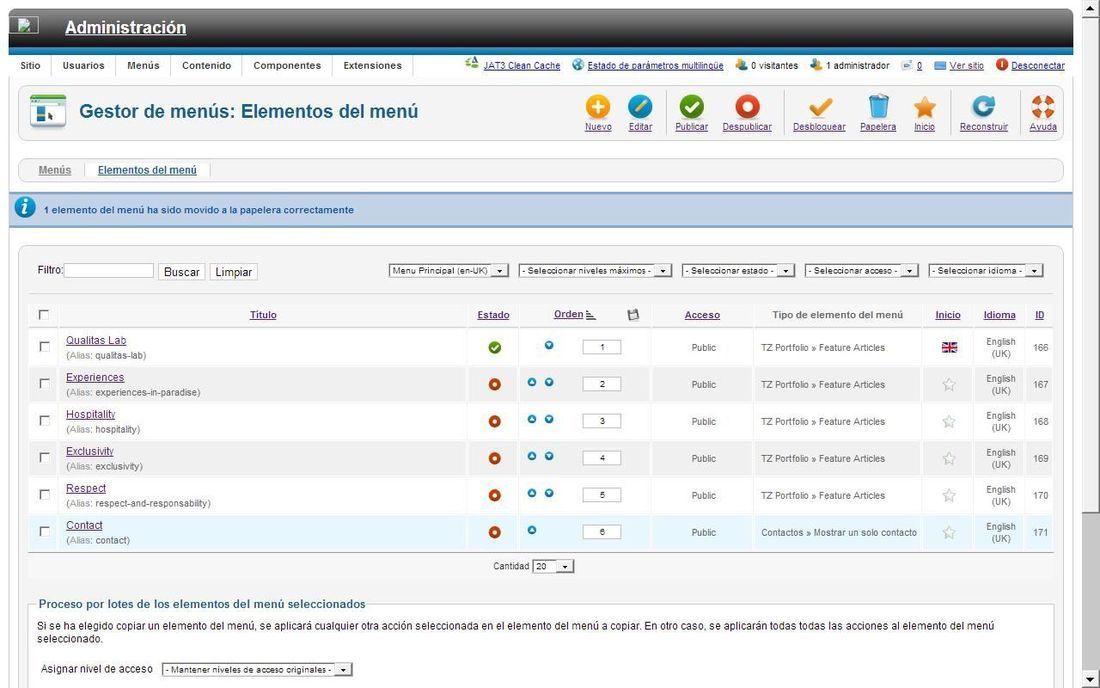The image size is (1100, 688).
Task: Toggle status icon of Exclusivity row
Action: tap(495, 458)
